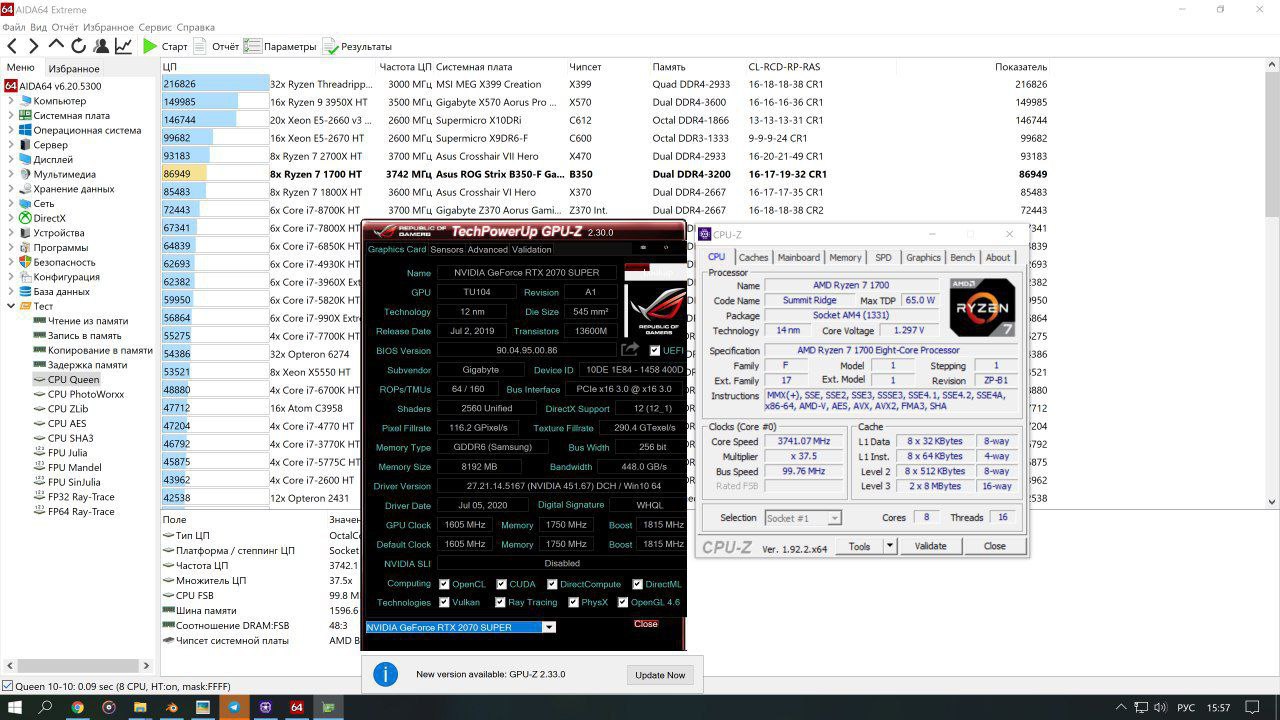Select the Безопасность tree item
This screenshot has width=1280, height=720.
64,262
